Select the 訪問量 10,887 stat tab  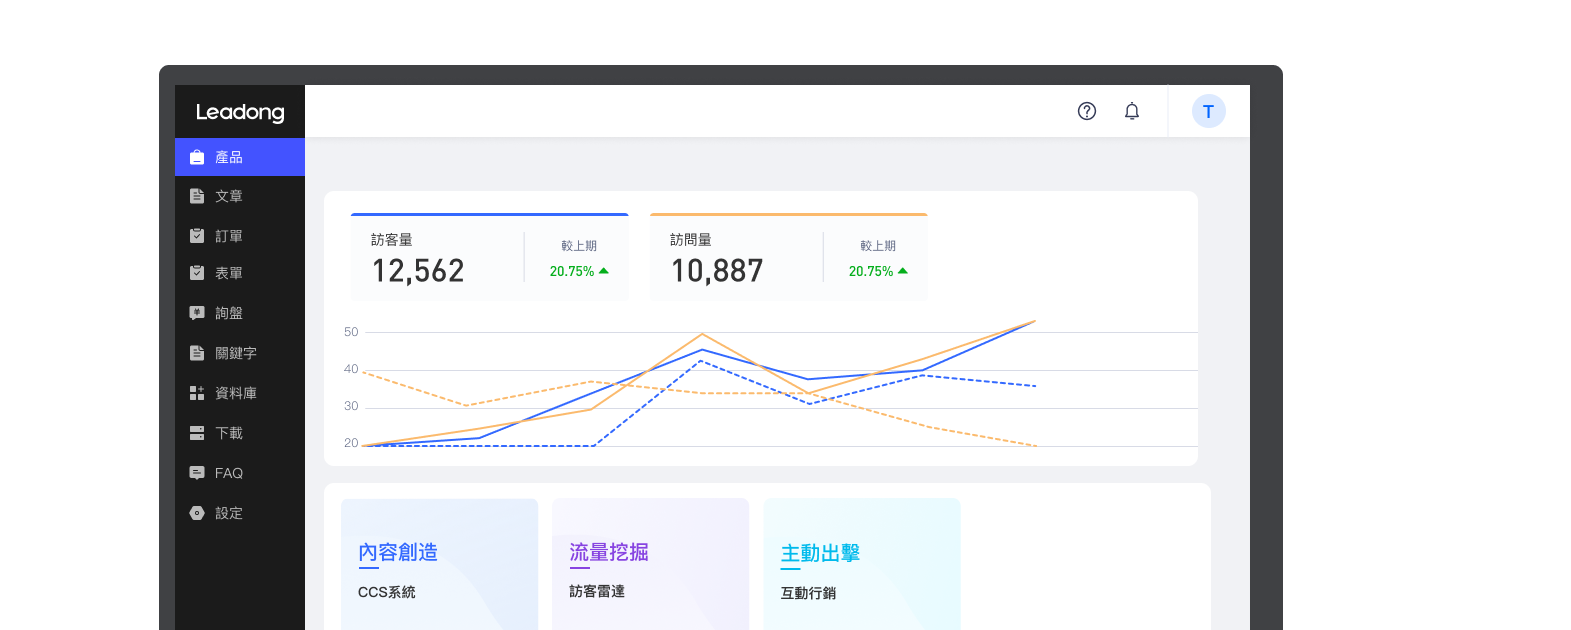click(789, 257)
